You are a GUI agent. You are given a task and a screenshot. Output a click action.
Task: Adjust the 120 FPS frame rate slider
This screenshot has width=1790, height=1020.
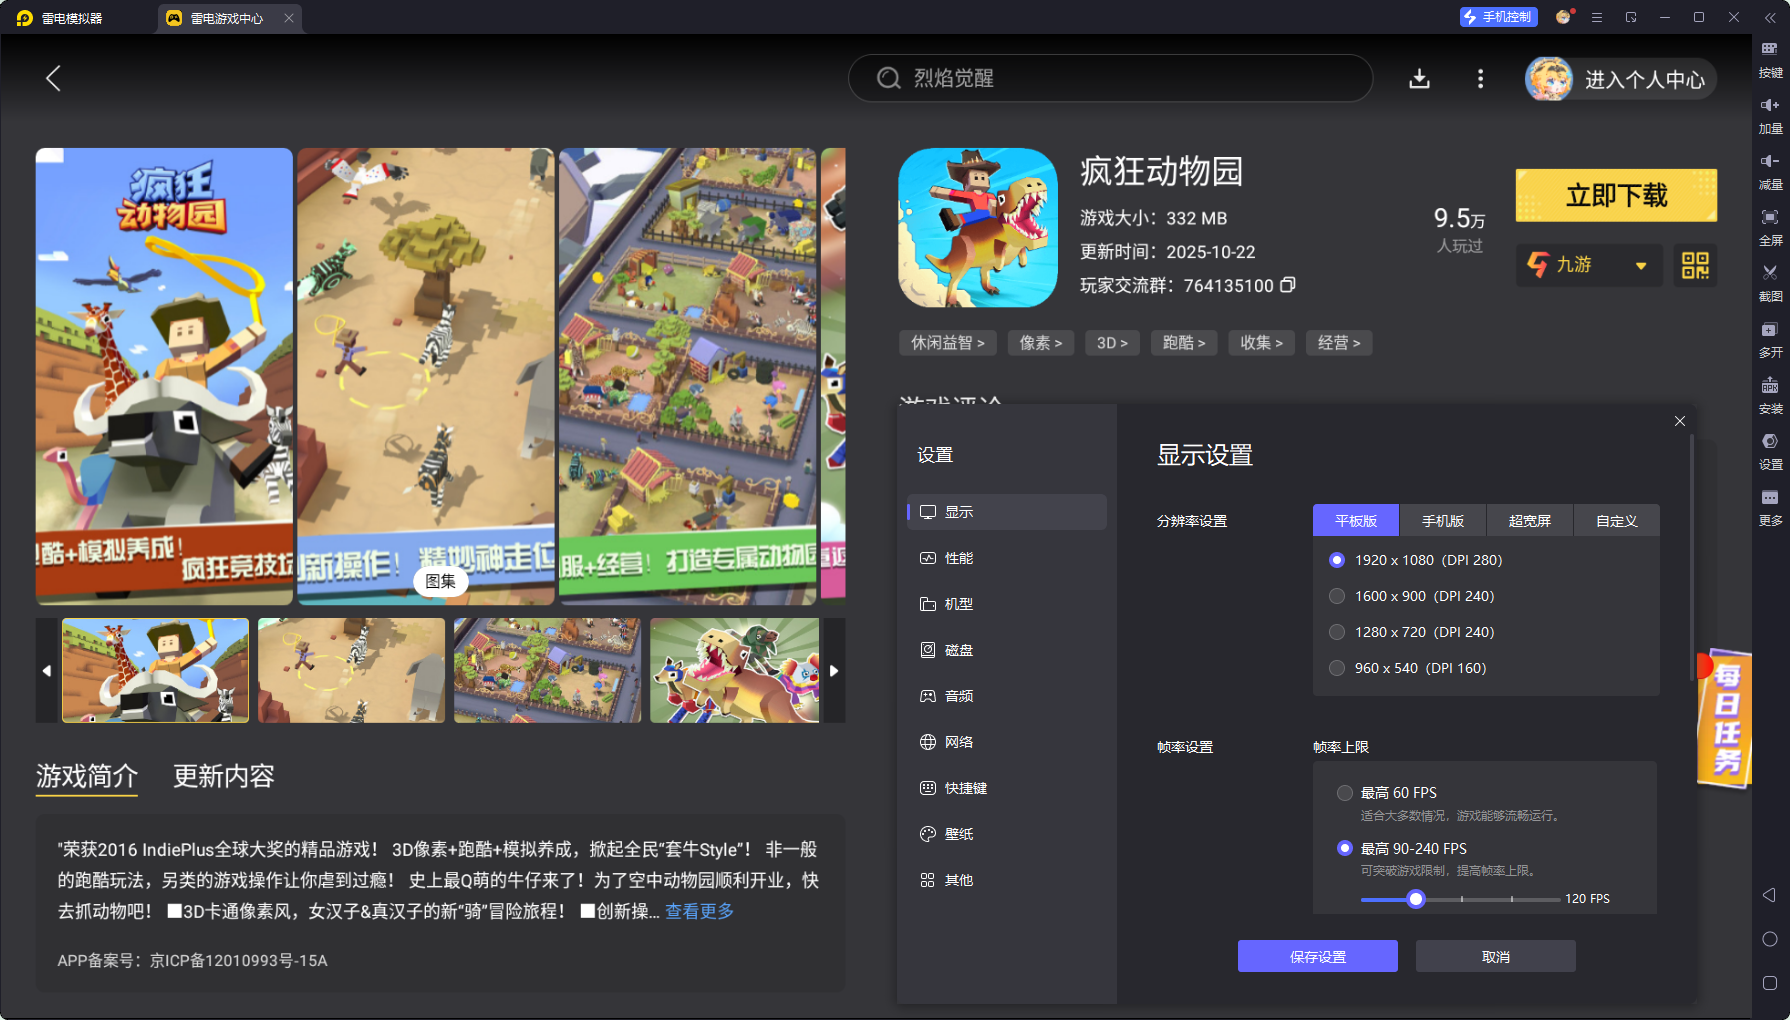point(1416,899)
